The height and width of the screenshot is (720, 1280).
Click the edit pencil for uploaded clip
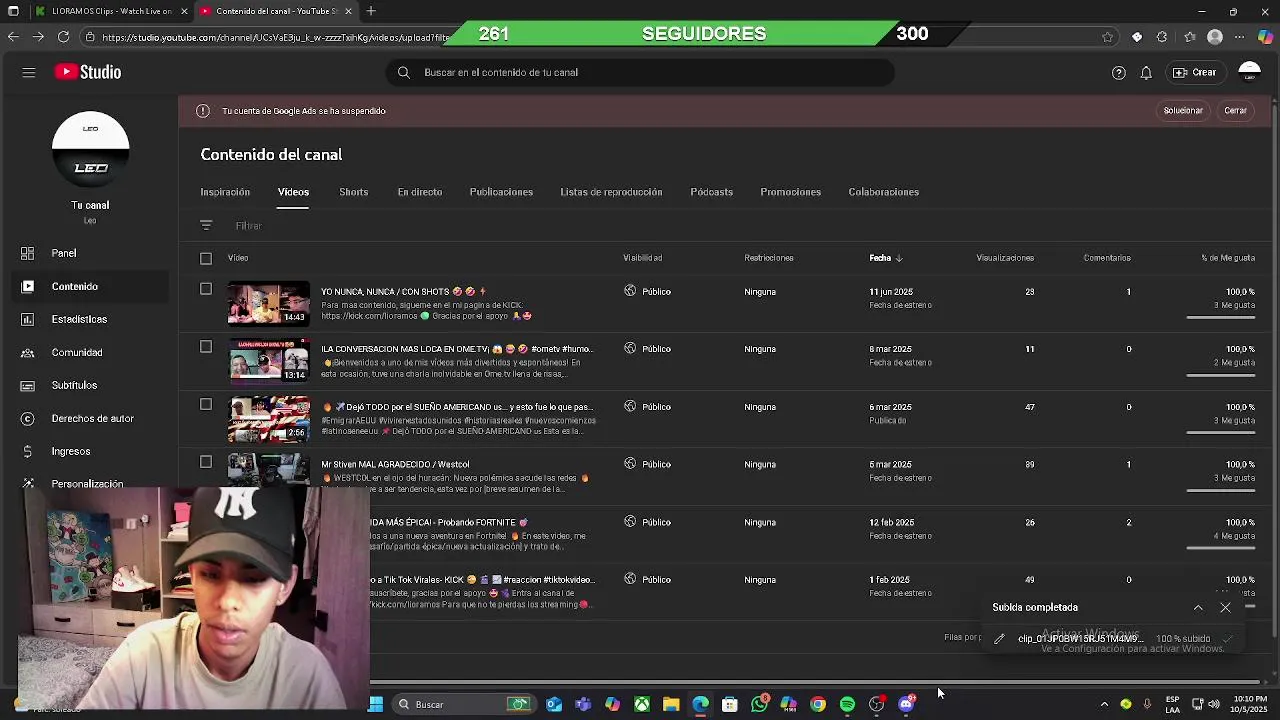coord(999,639)
